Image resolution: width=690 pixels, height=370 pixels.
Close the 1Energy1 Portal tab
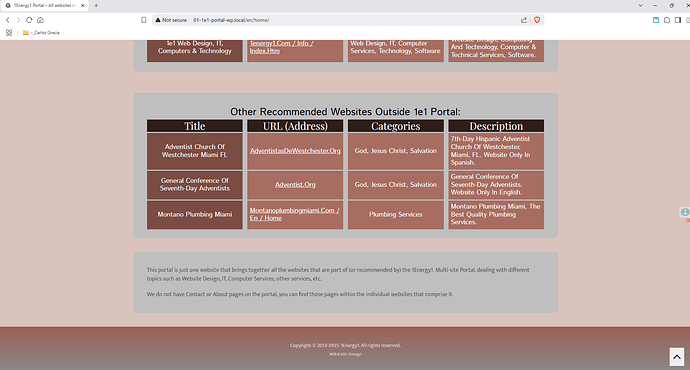[x=82, y=5]
